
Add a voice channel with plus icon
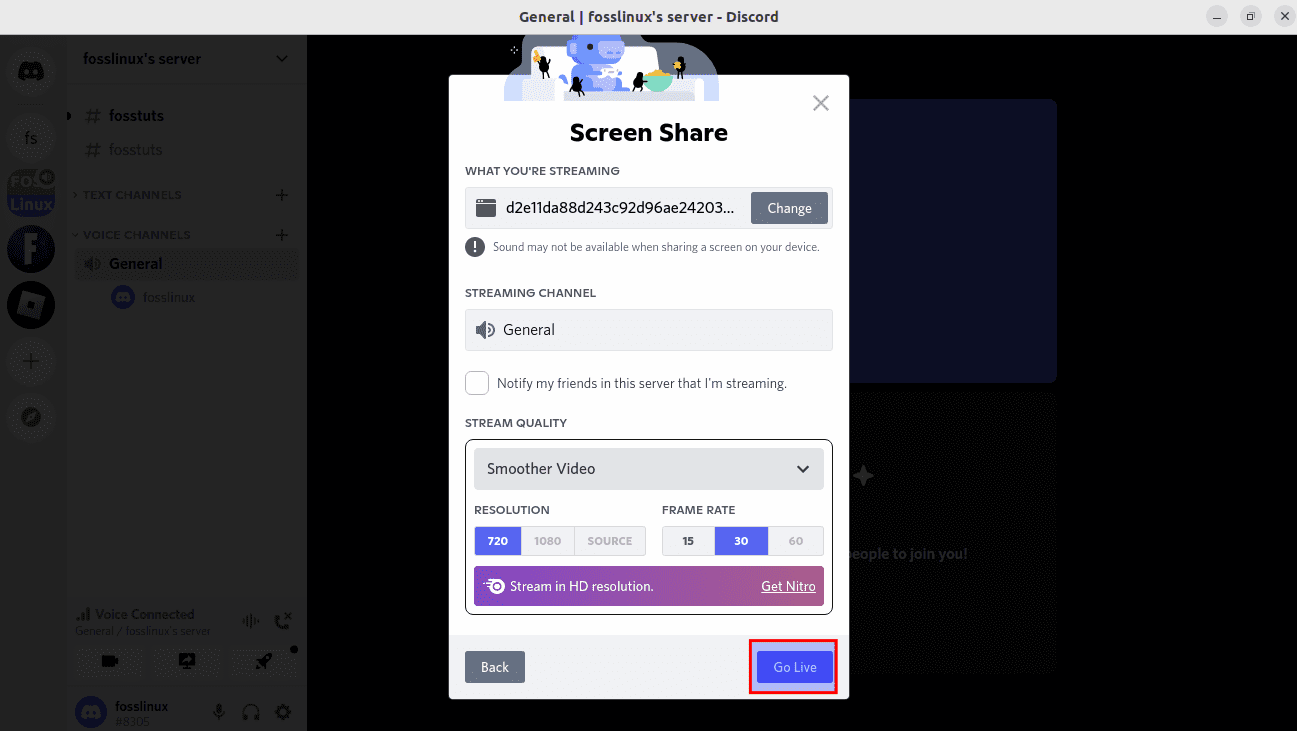tap(282, 235)
